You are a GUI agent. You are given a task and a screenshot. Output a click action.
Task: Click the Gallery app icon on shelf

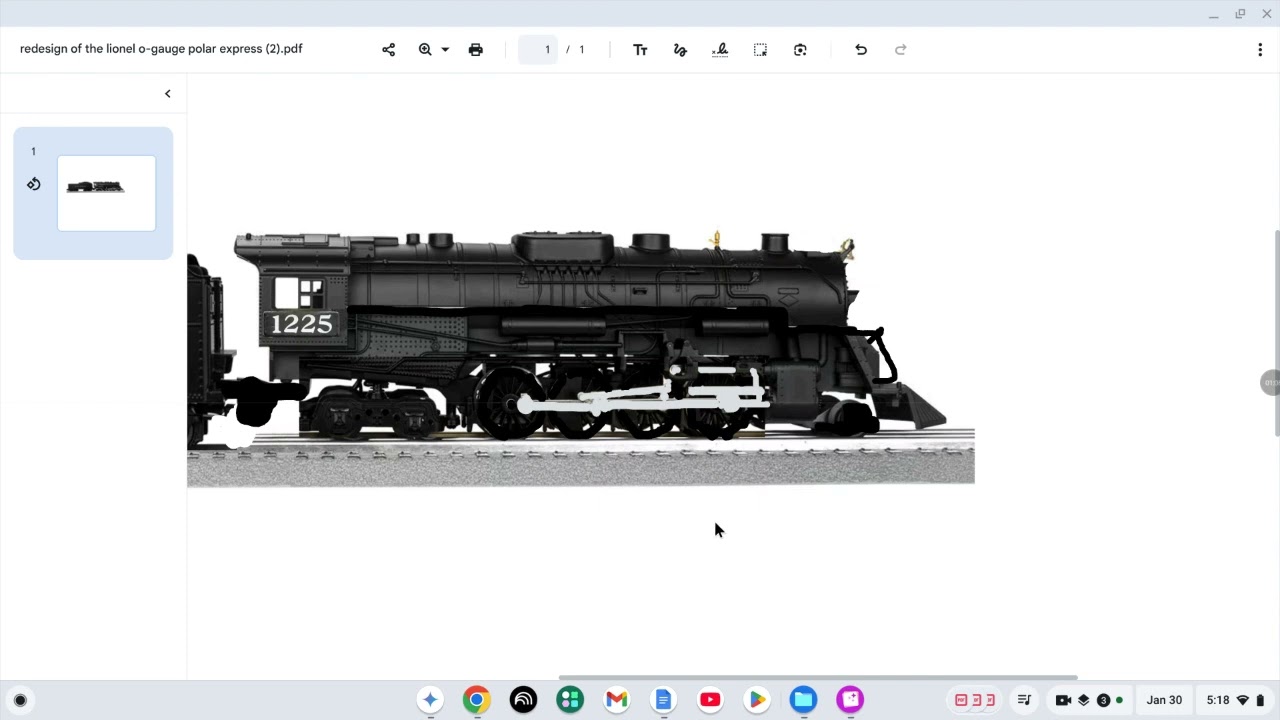coord(850,700)
